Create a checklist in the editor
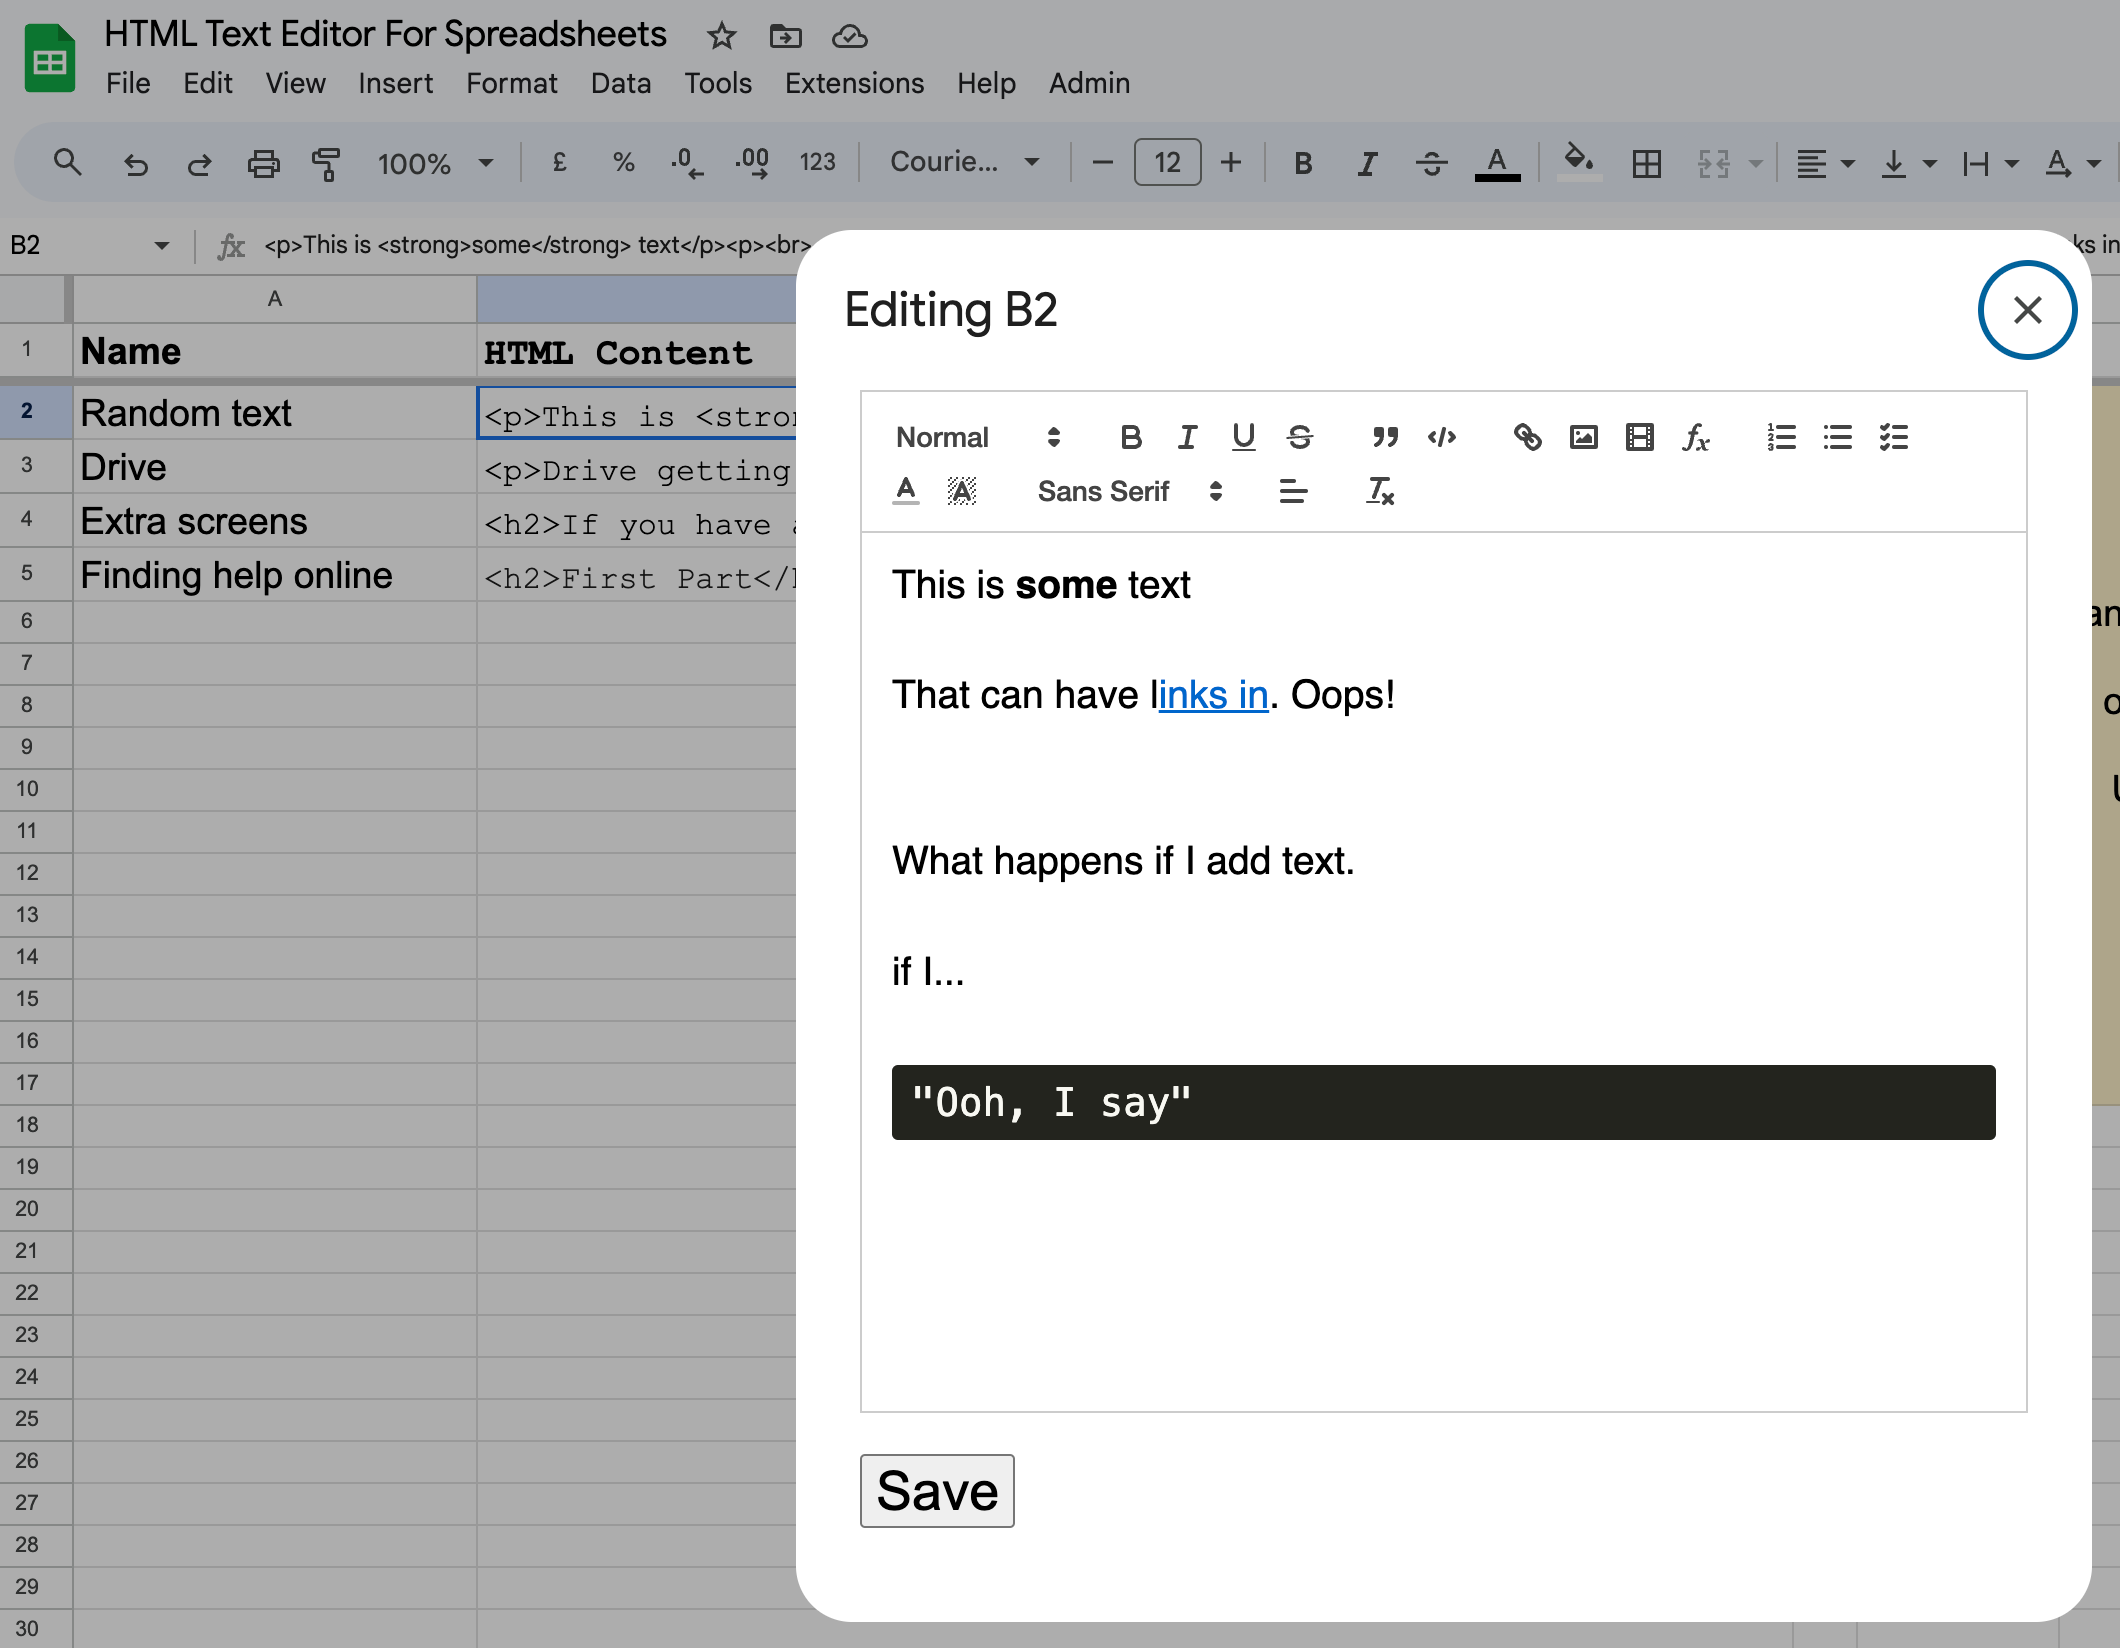The height and width of the screenshot is (1648, 2120). (x=1893, y=437)
